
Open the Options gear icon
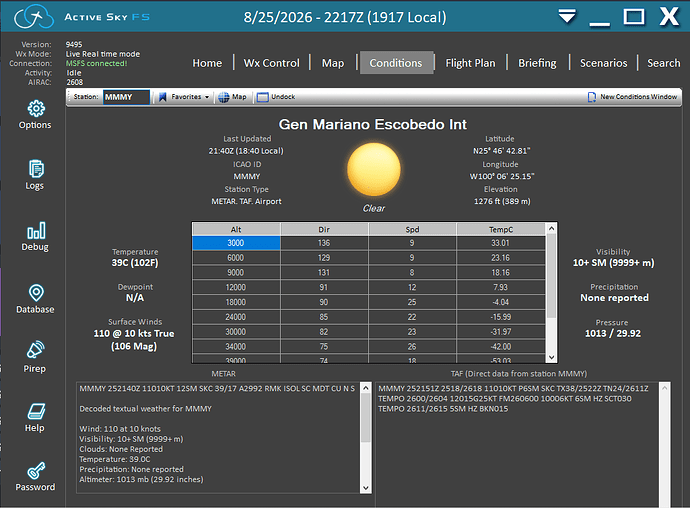(x=36, y=108)
